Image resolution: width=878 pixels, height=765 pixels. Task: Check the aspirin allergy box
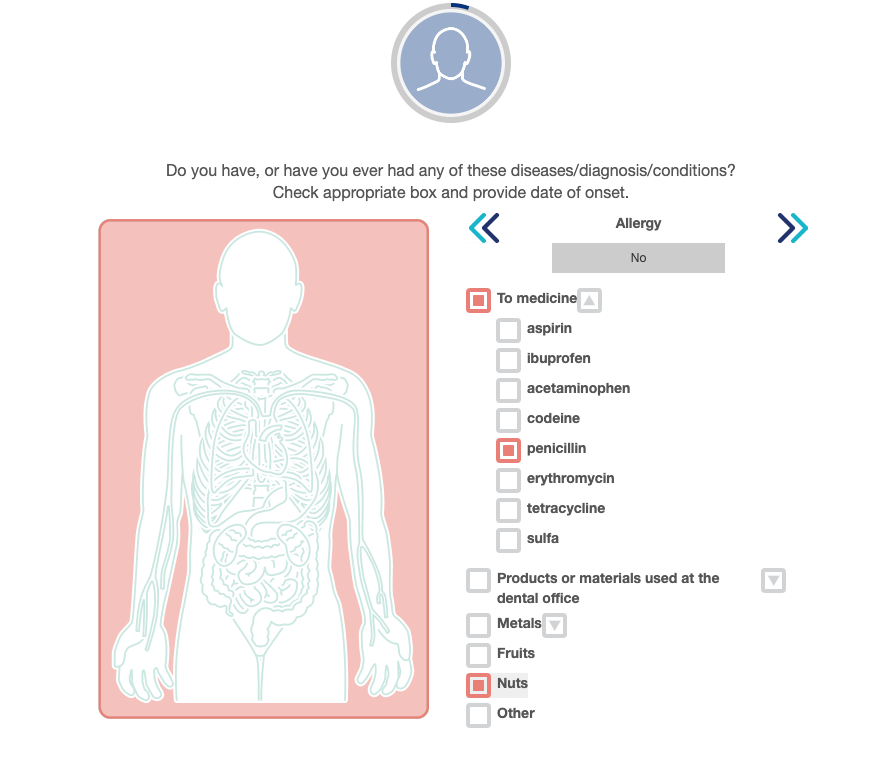(x=509, y=330)
